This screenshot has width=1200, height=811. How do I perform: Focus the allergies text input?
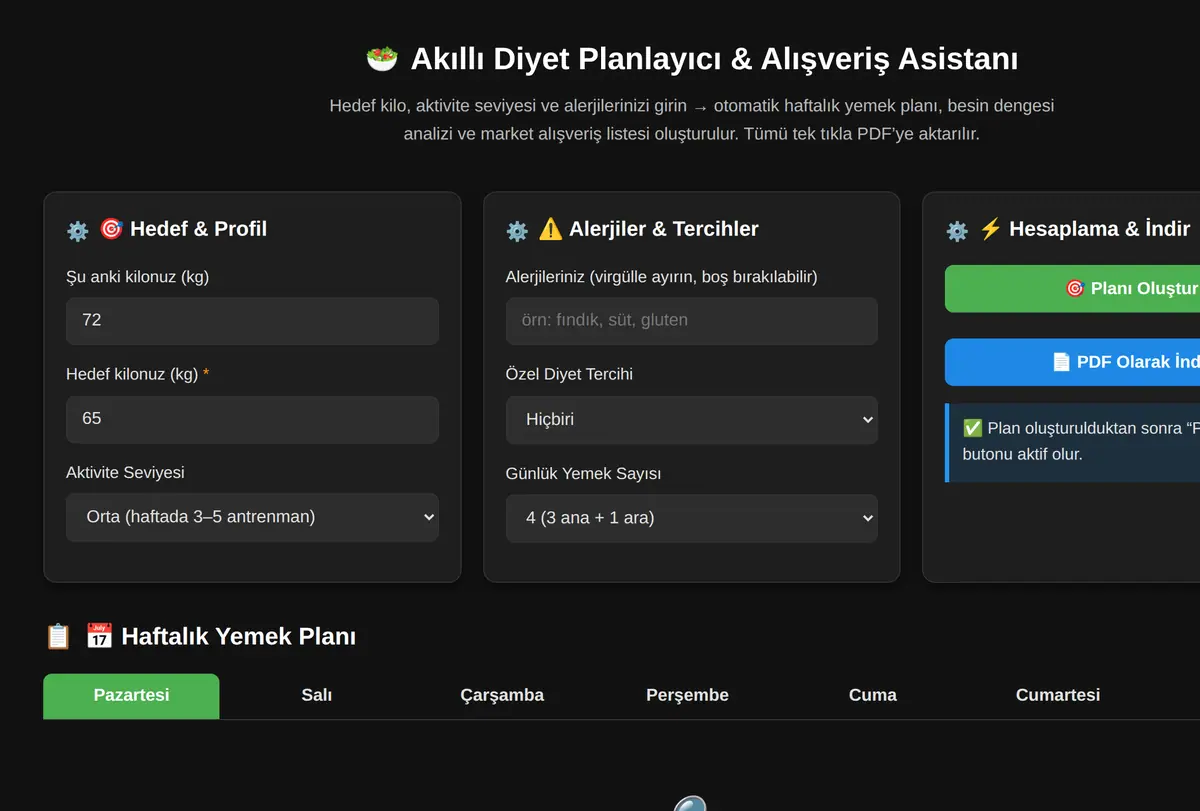[692, 321]
